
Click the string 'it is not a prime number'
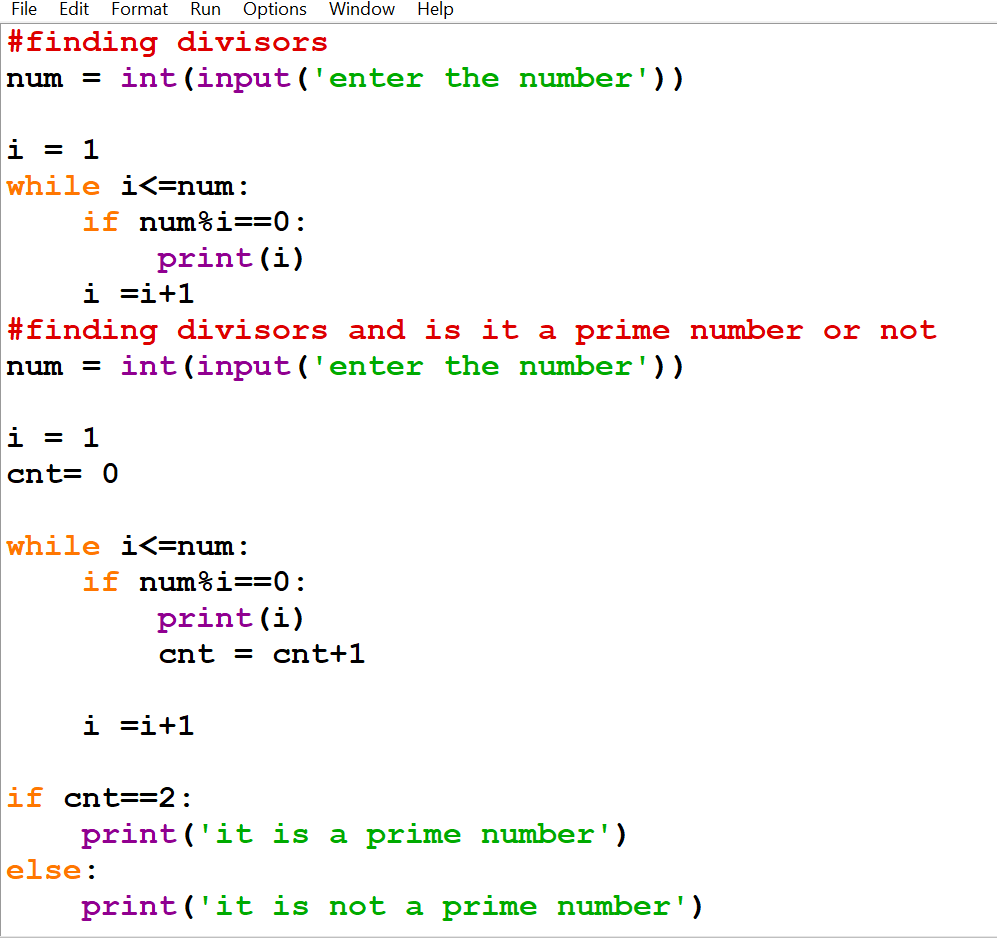[x=443, y=906]
